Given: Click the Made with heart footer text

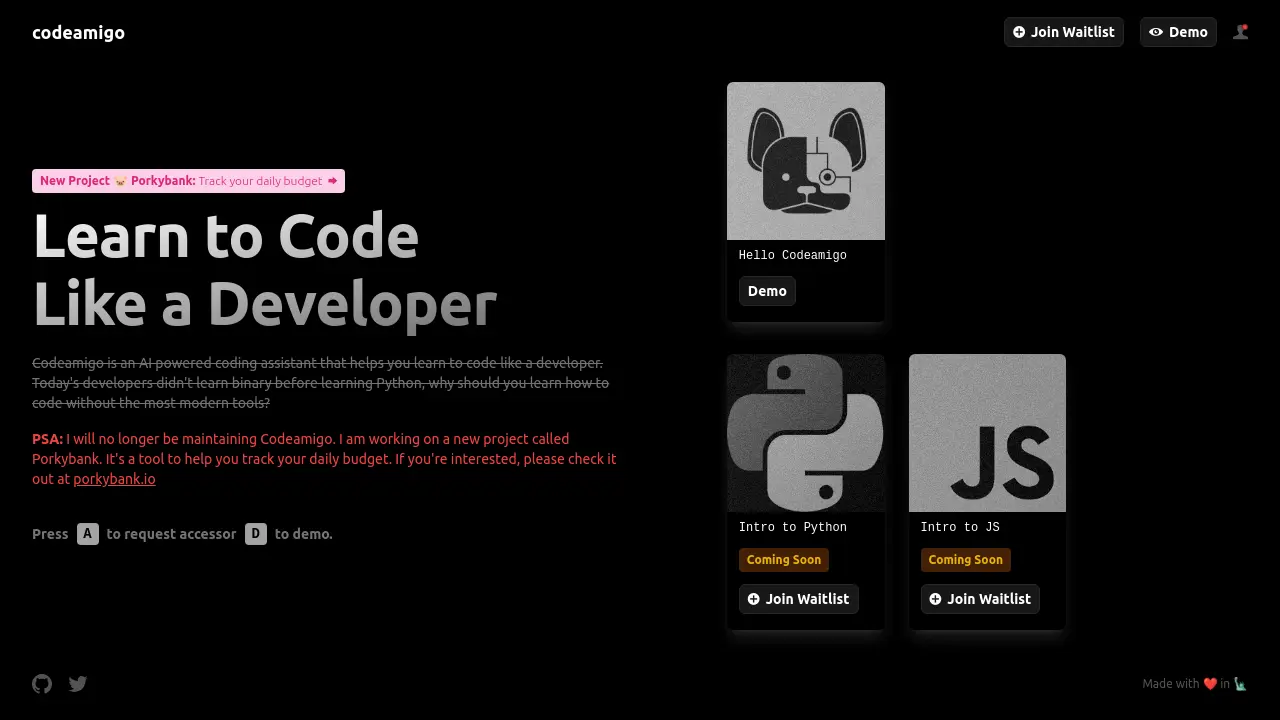Looking at the screenshot, I should point(1195,684).
